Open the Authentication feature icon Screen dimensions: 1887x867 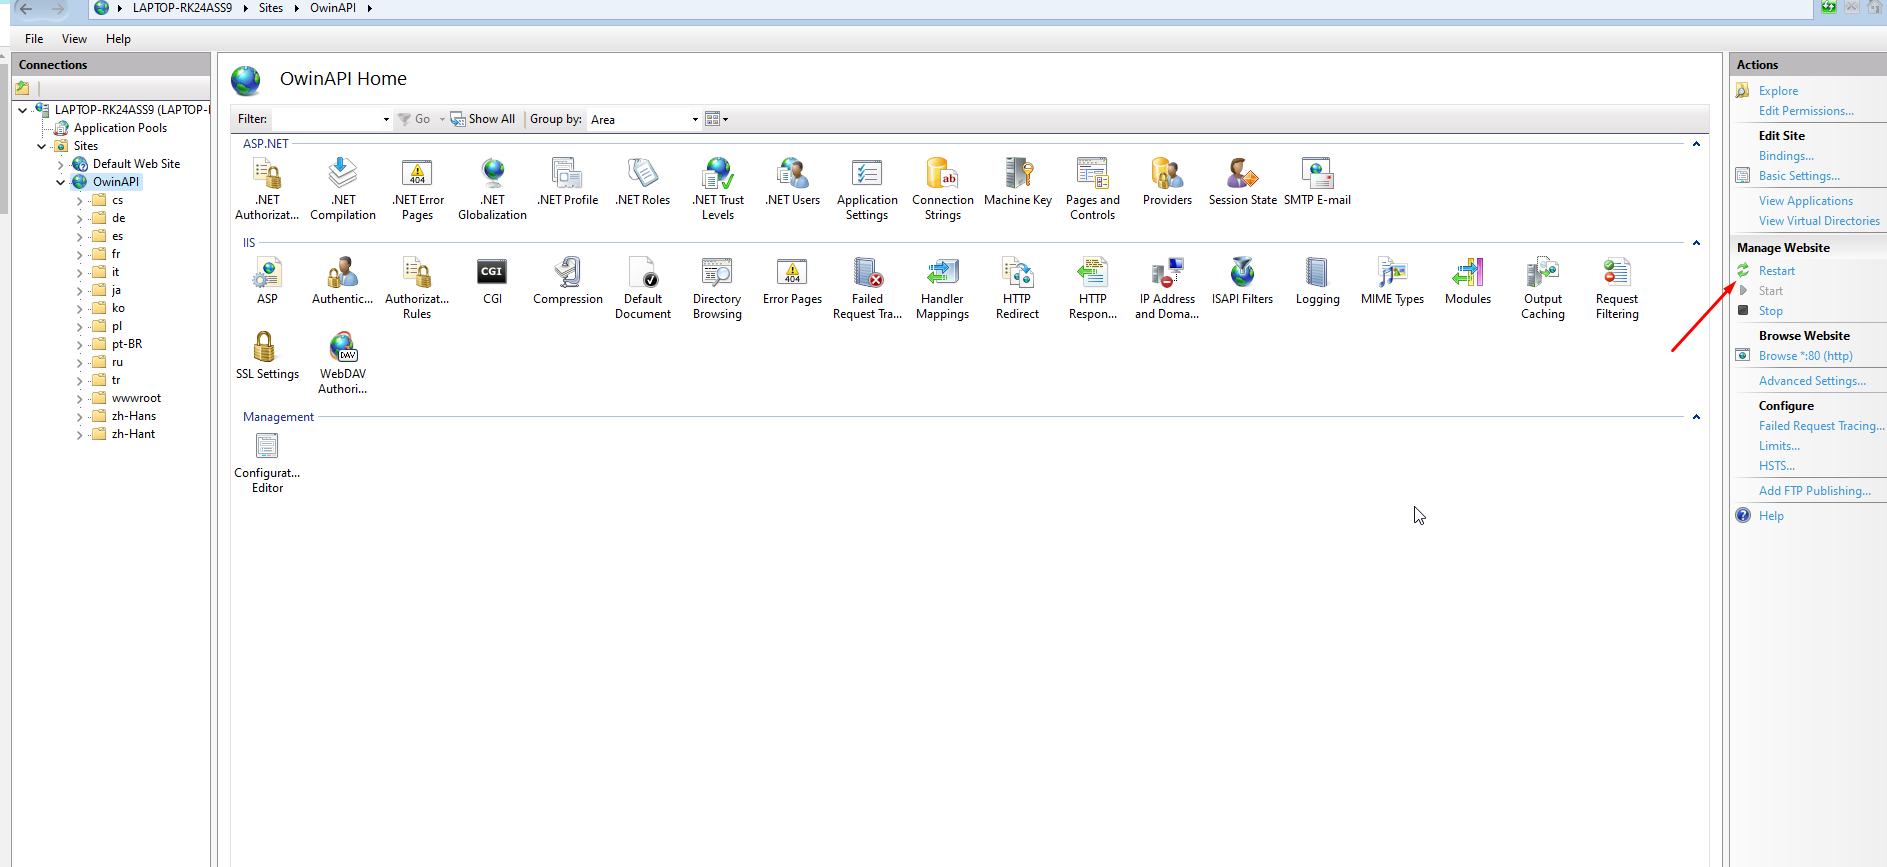pyautogui.click(x=342, y=281)
